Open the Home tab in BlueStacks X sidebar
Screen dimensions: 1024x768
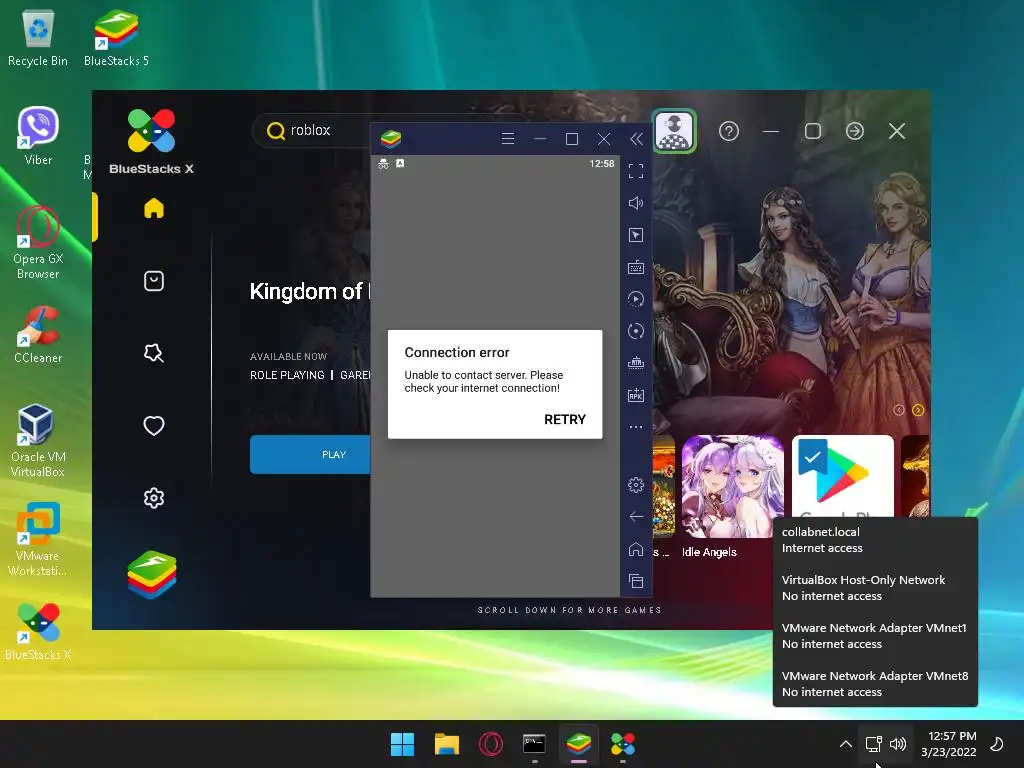tap(153, 208)
